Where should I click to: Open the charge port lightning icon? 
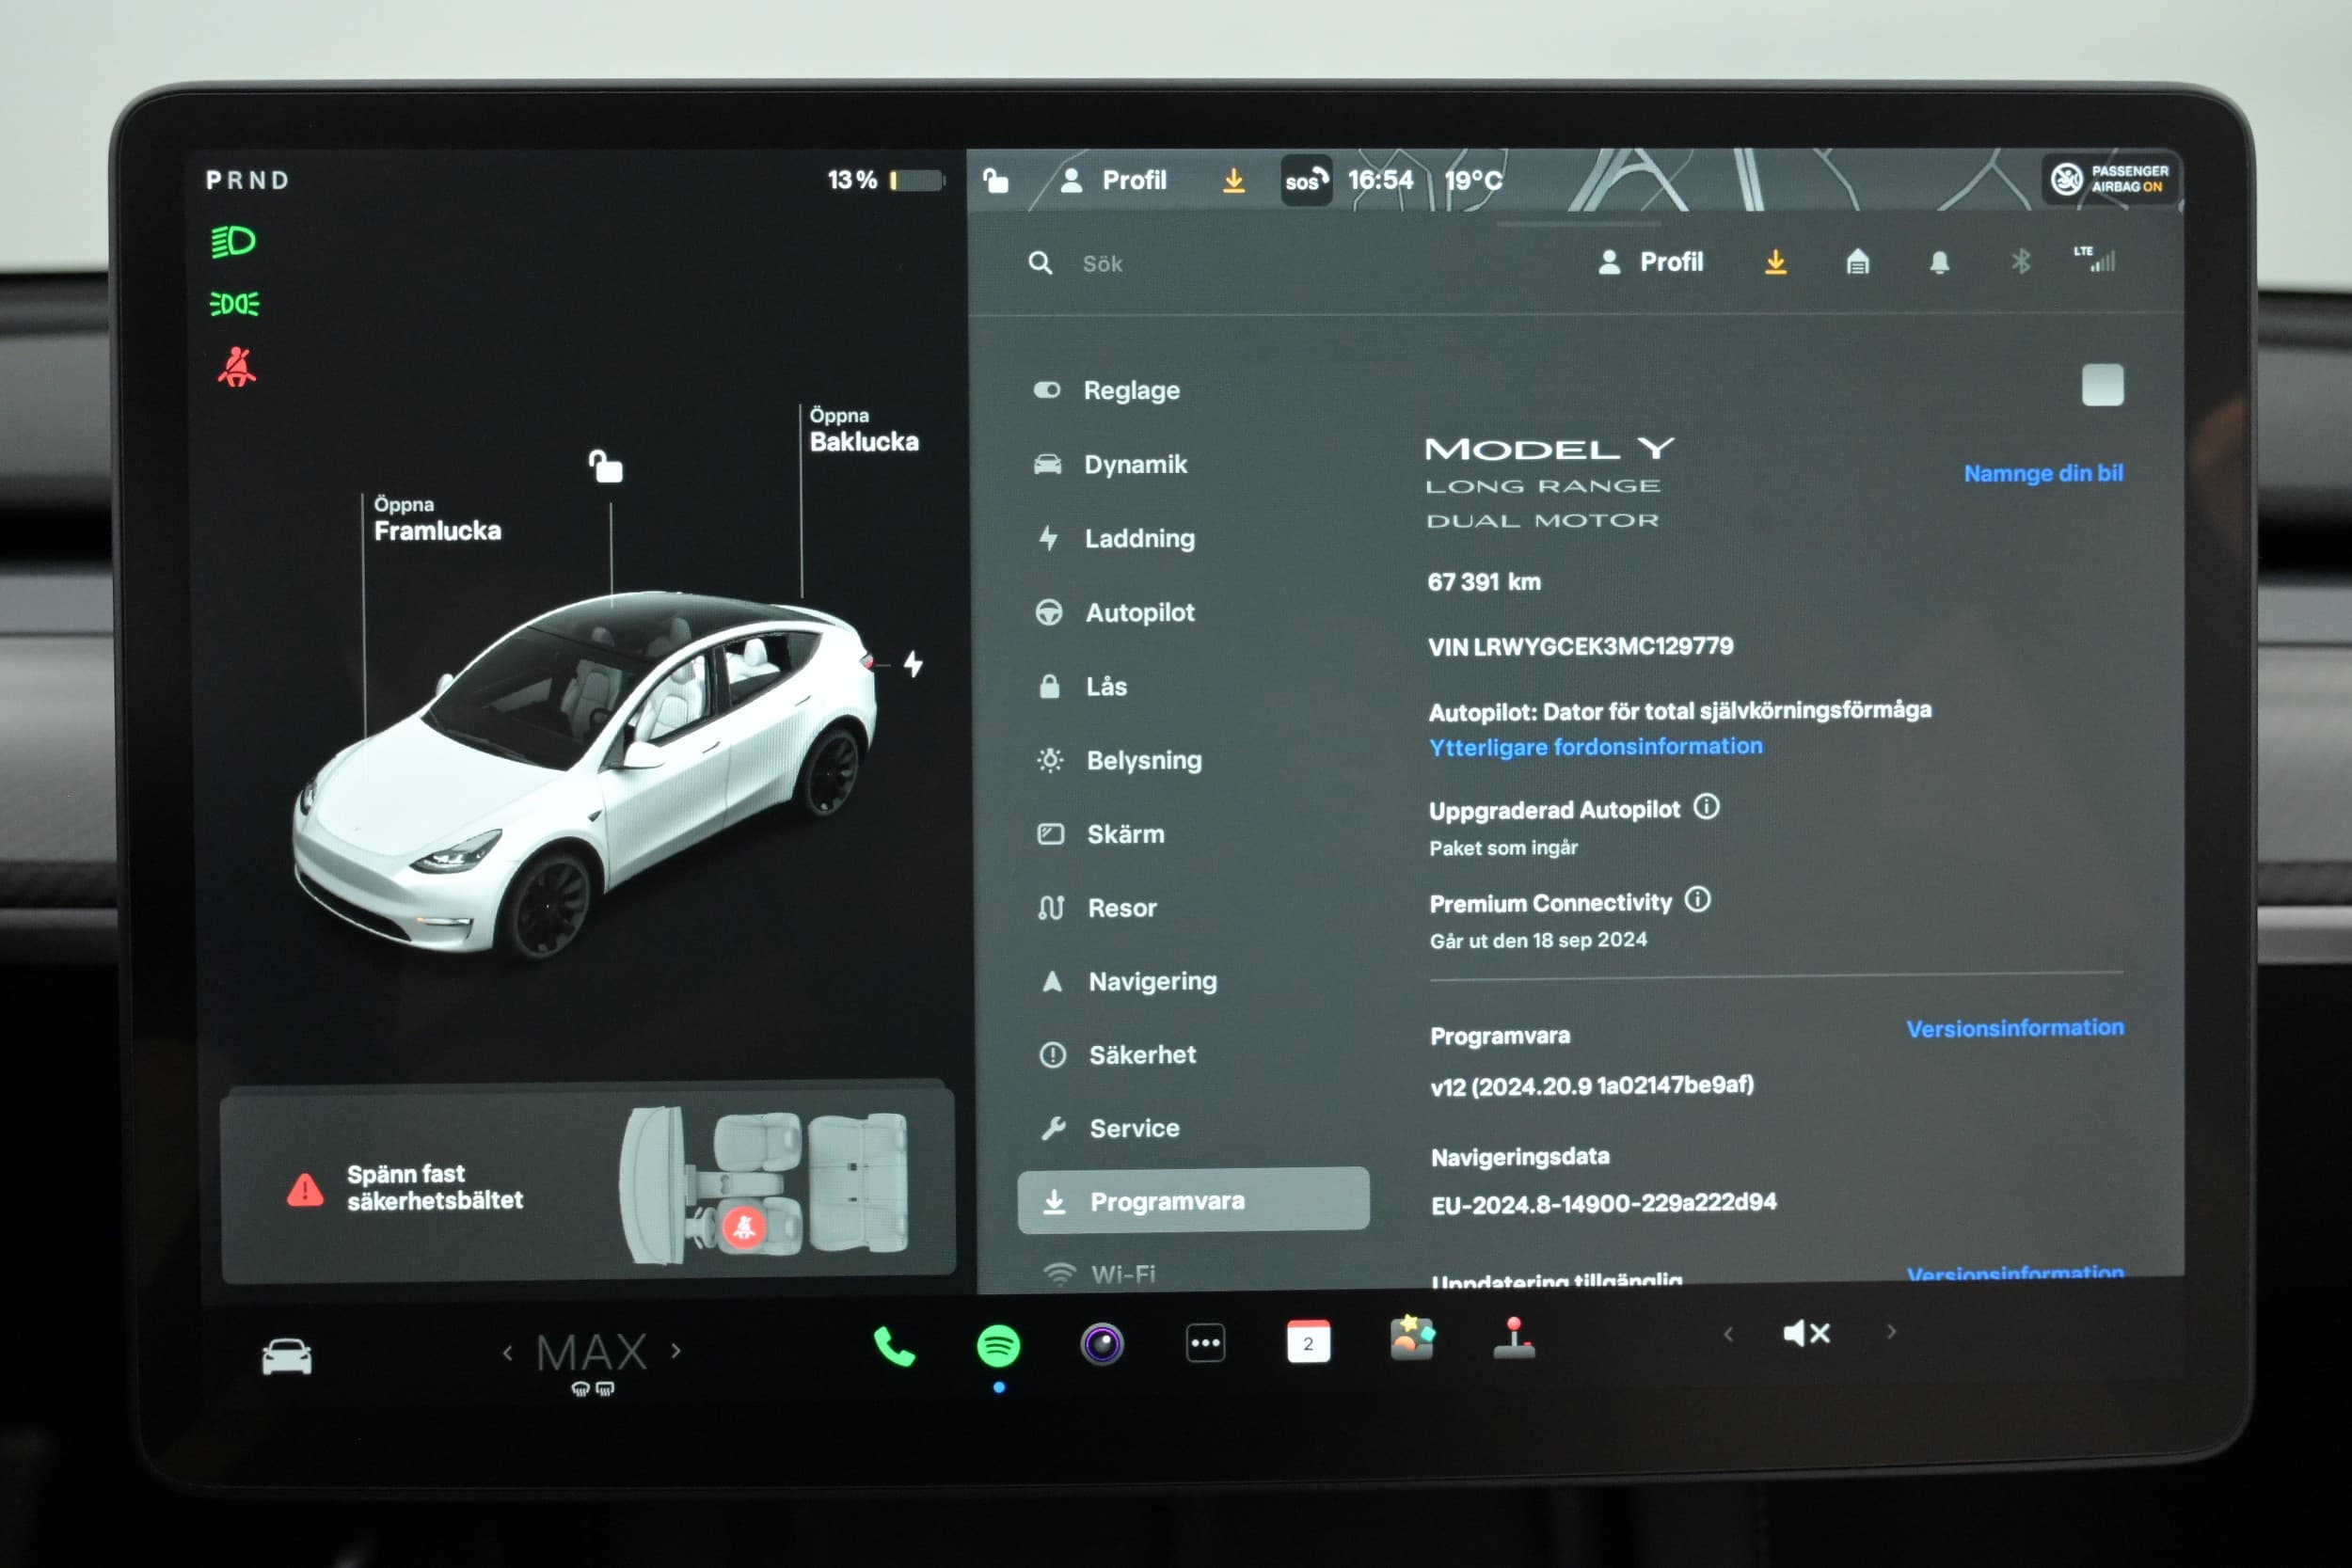click(913, 664)
